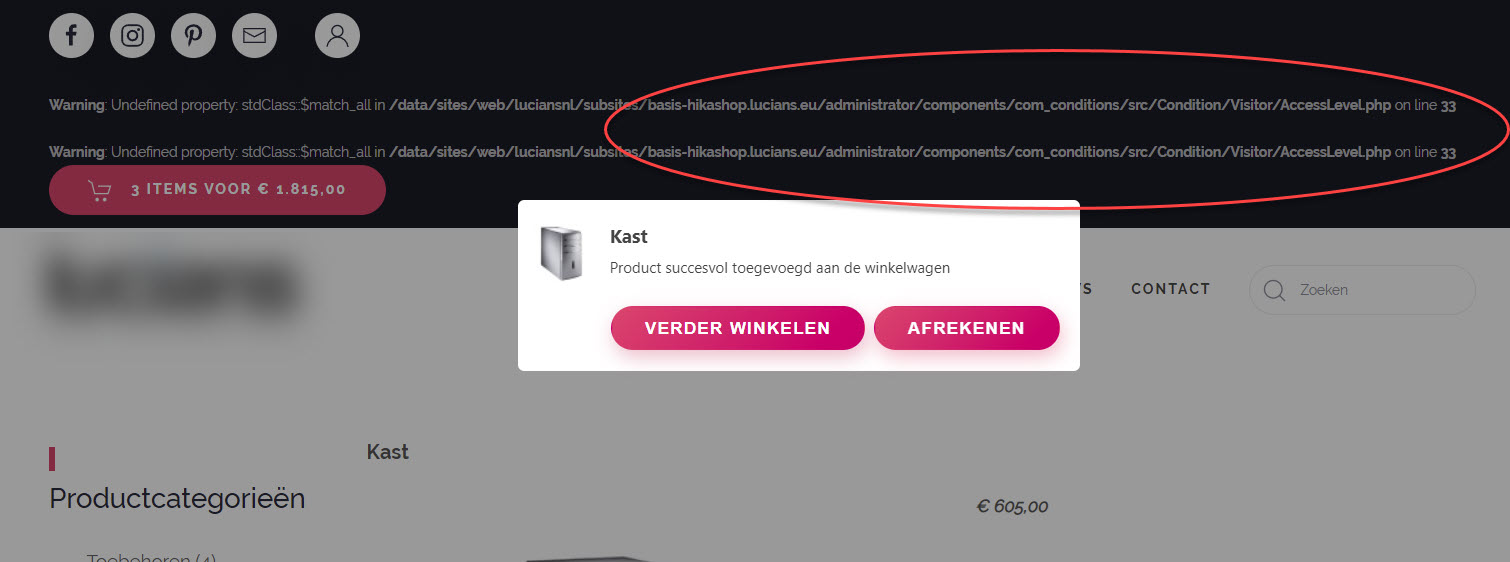Open the cart summary showing € 1.815,00
Image resolution: width=1510 pixels, height=562 pixels.
click(217, 190)
